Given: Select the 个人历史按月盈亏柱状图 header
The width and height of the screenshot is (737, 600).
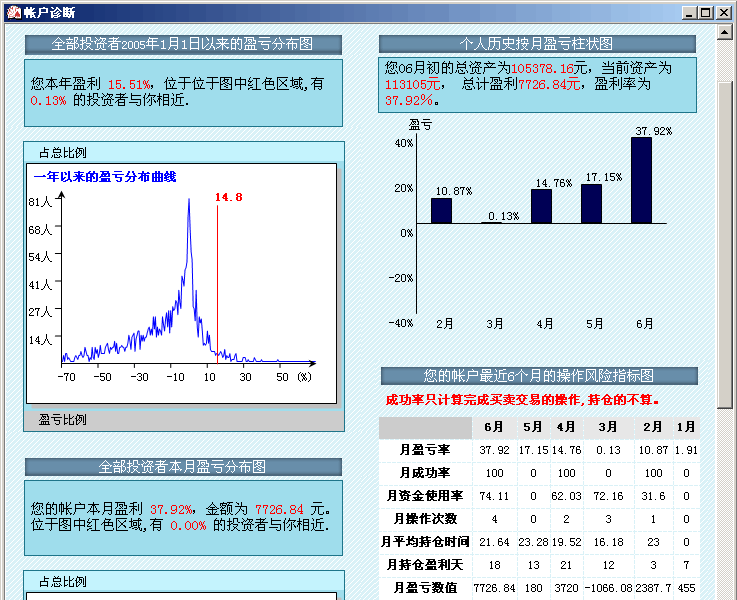Looking at the screenshot, I should [537, 44].
